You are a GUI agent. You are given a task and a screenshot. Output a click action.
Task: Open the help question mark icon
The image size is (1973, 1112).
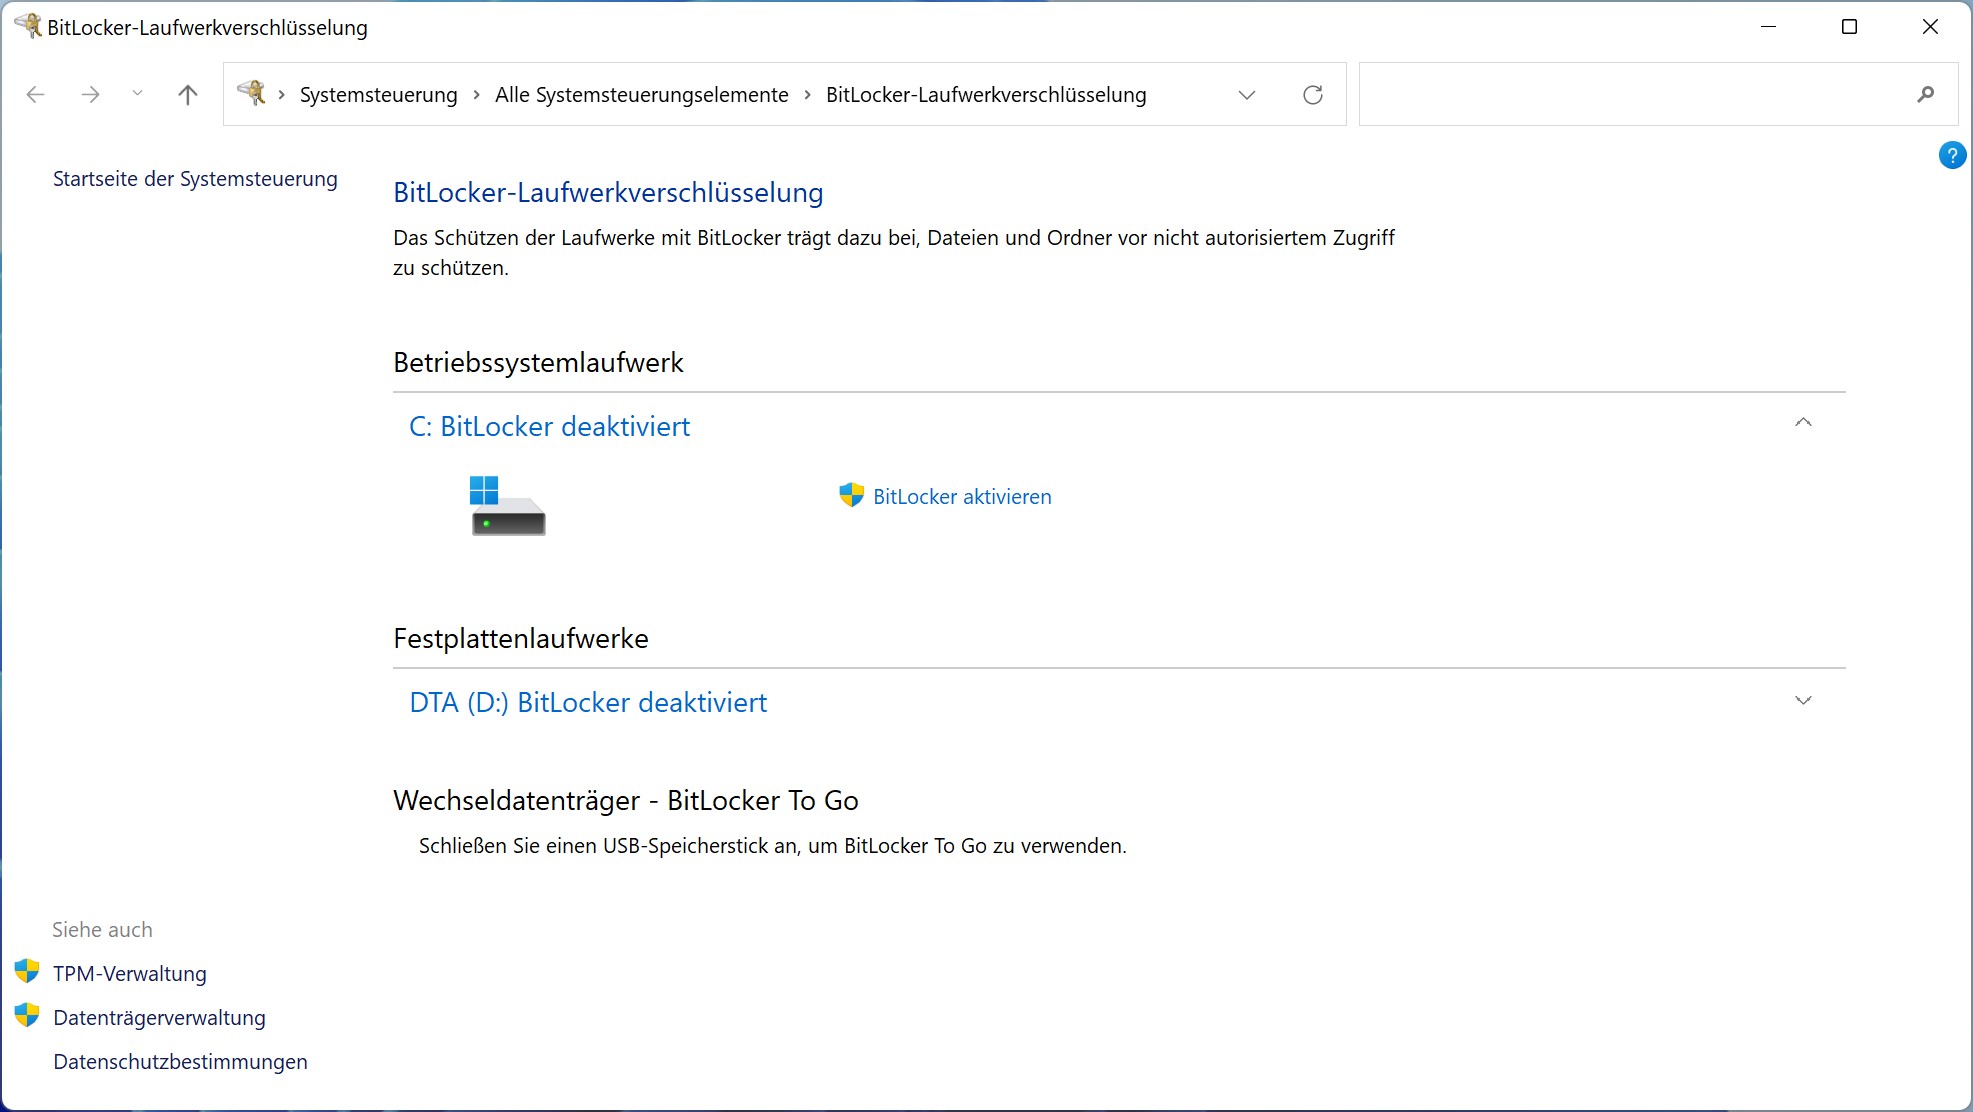[1950, 155]
